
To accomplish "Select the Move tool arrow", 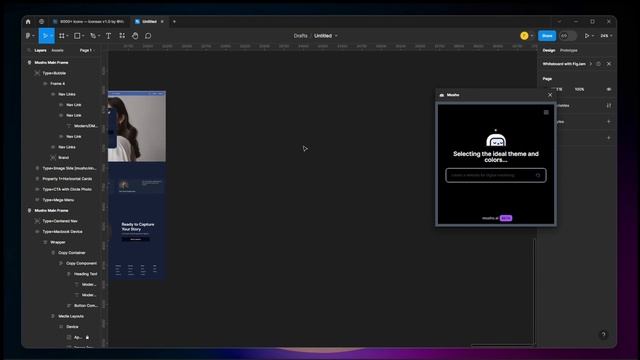I will 45,36.
